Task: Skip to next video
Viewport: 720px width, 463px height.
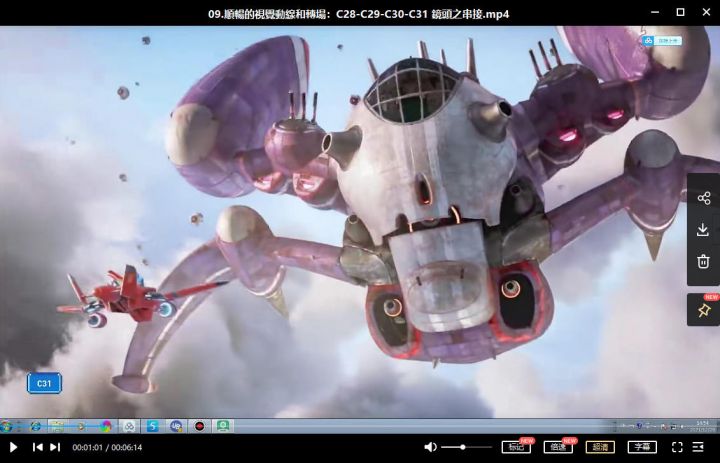Action: (55, 447)
